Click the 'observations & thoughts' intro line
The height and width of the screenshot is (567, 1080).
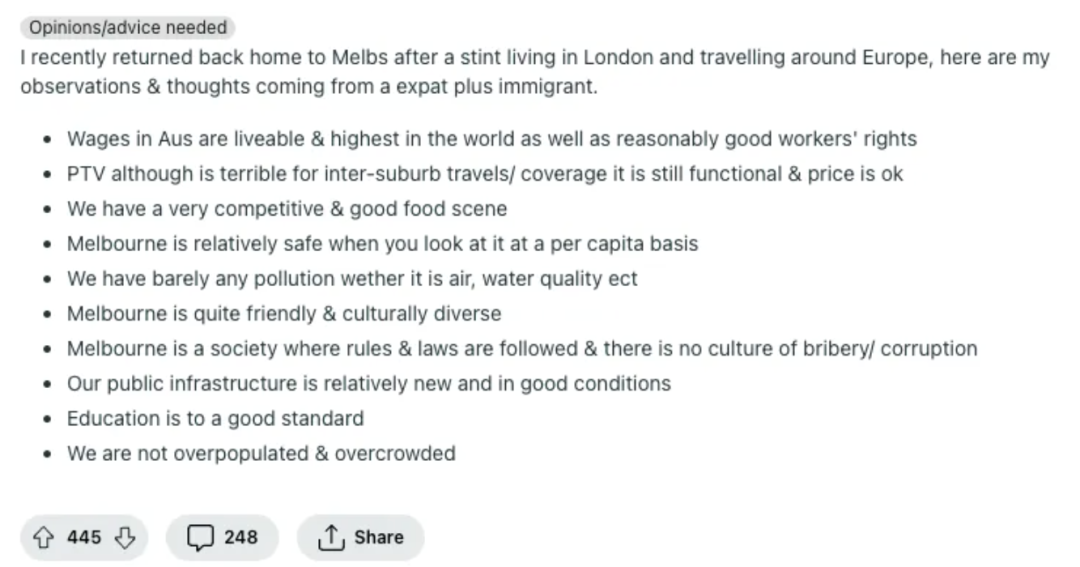pos(309,87)
